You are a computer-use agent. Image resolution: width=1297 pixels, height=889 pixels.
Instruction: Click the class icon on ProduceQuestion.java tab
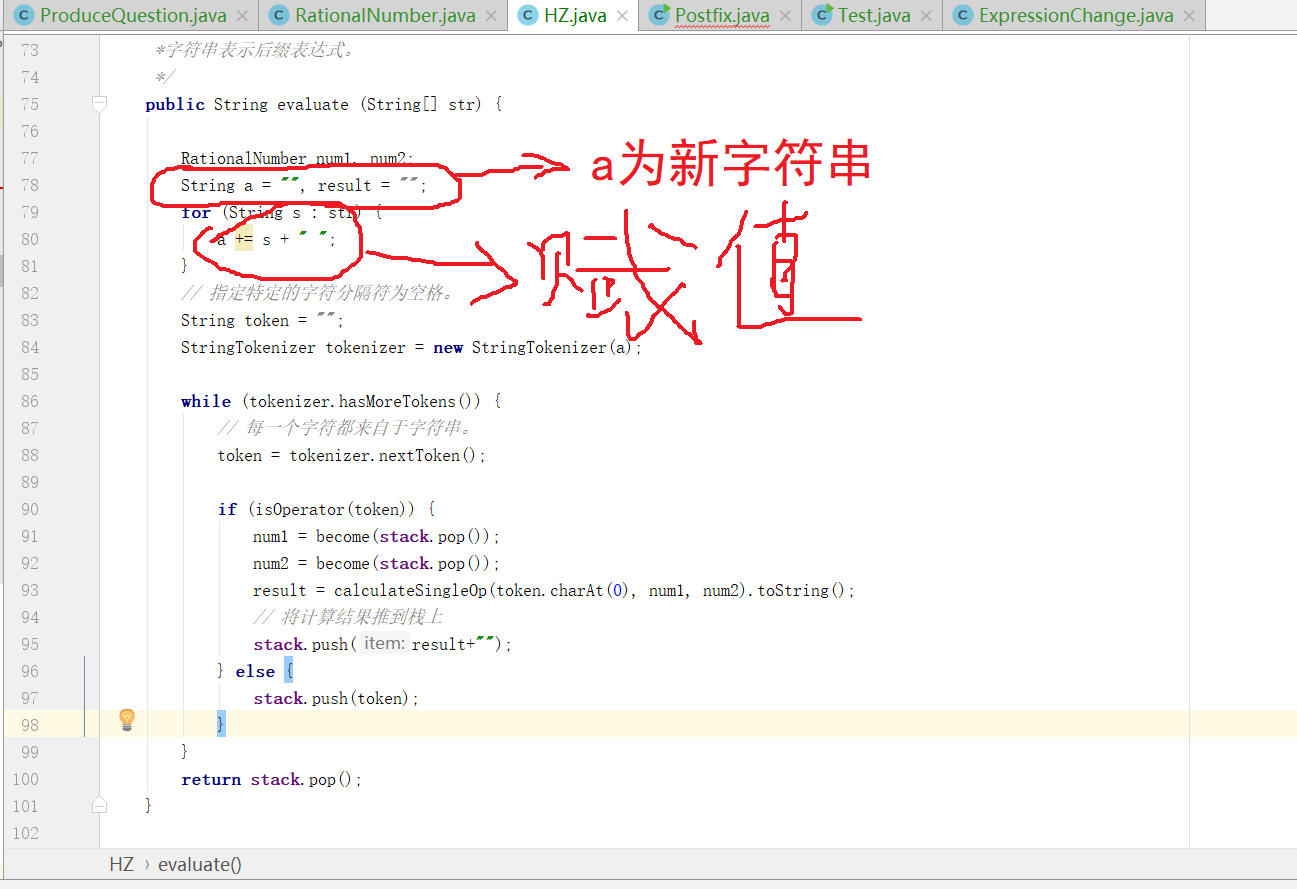coord(24,15)
